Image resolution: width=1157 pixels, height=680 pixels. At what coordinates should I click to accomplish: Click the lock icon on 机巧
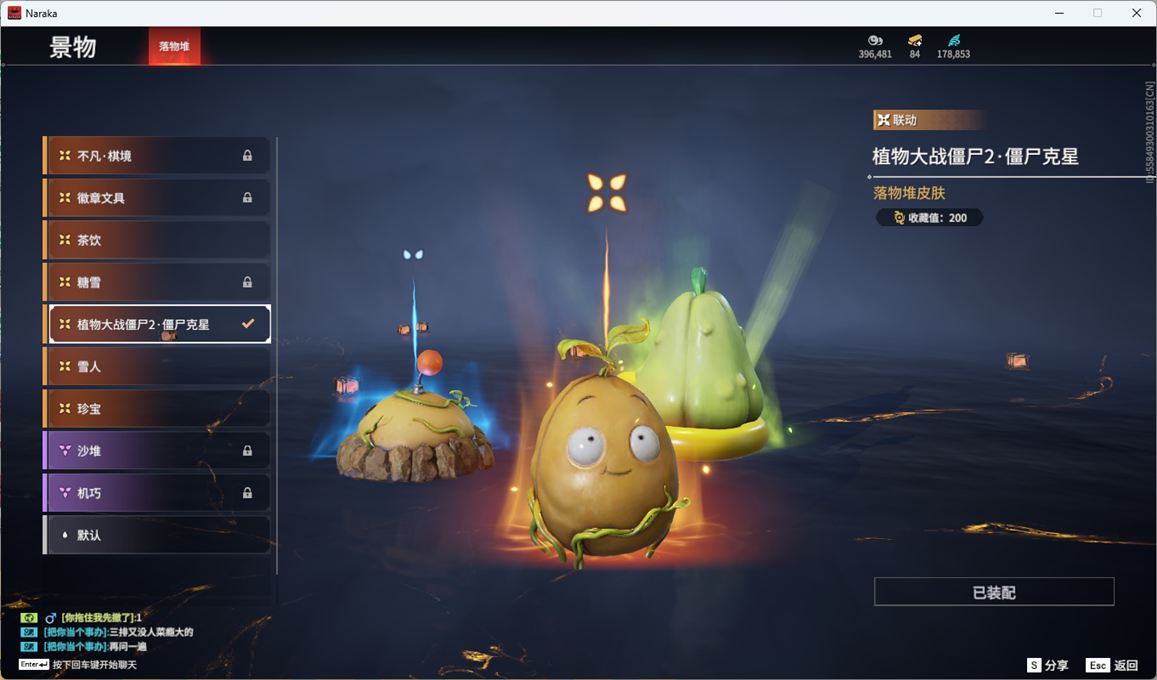247,493
